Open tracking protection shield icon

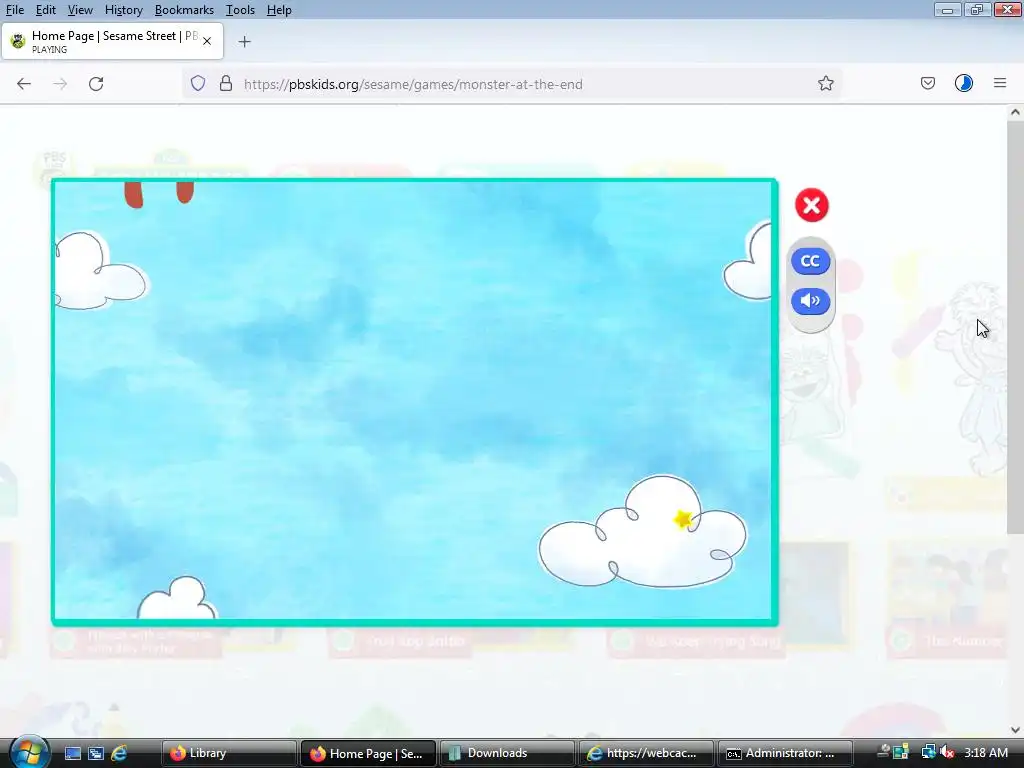[198, 84]
